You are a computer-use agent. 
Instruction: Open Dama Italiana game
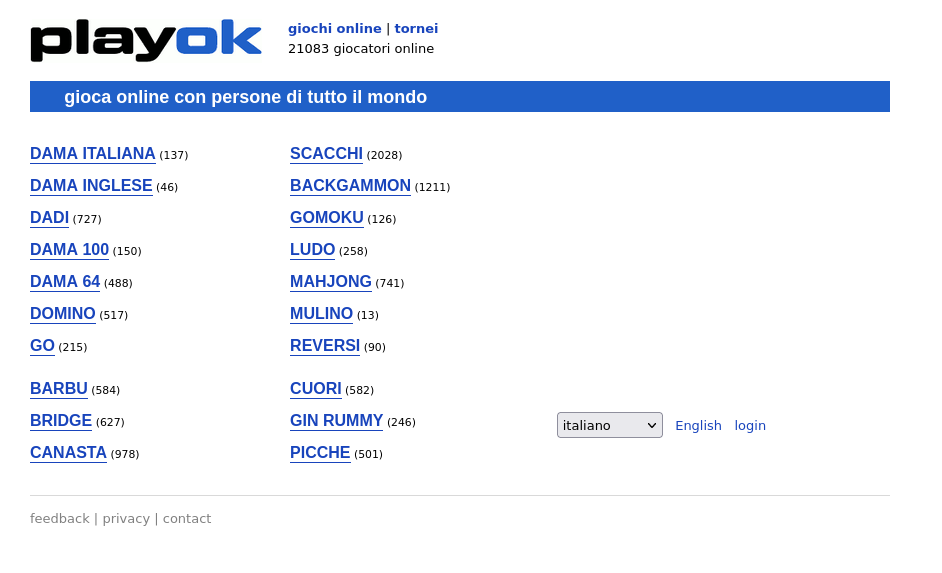tap(93, 154)
